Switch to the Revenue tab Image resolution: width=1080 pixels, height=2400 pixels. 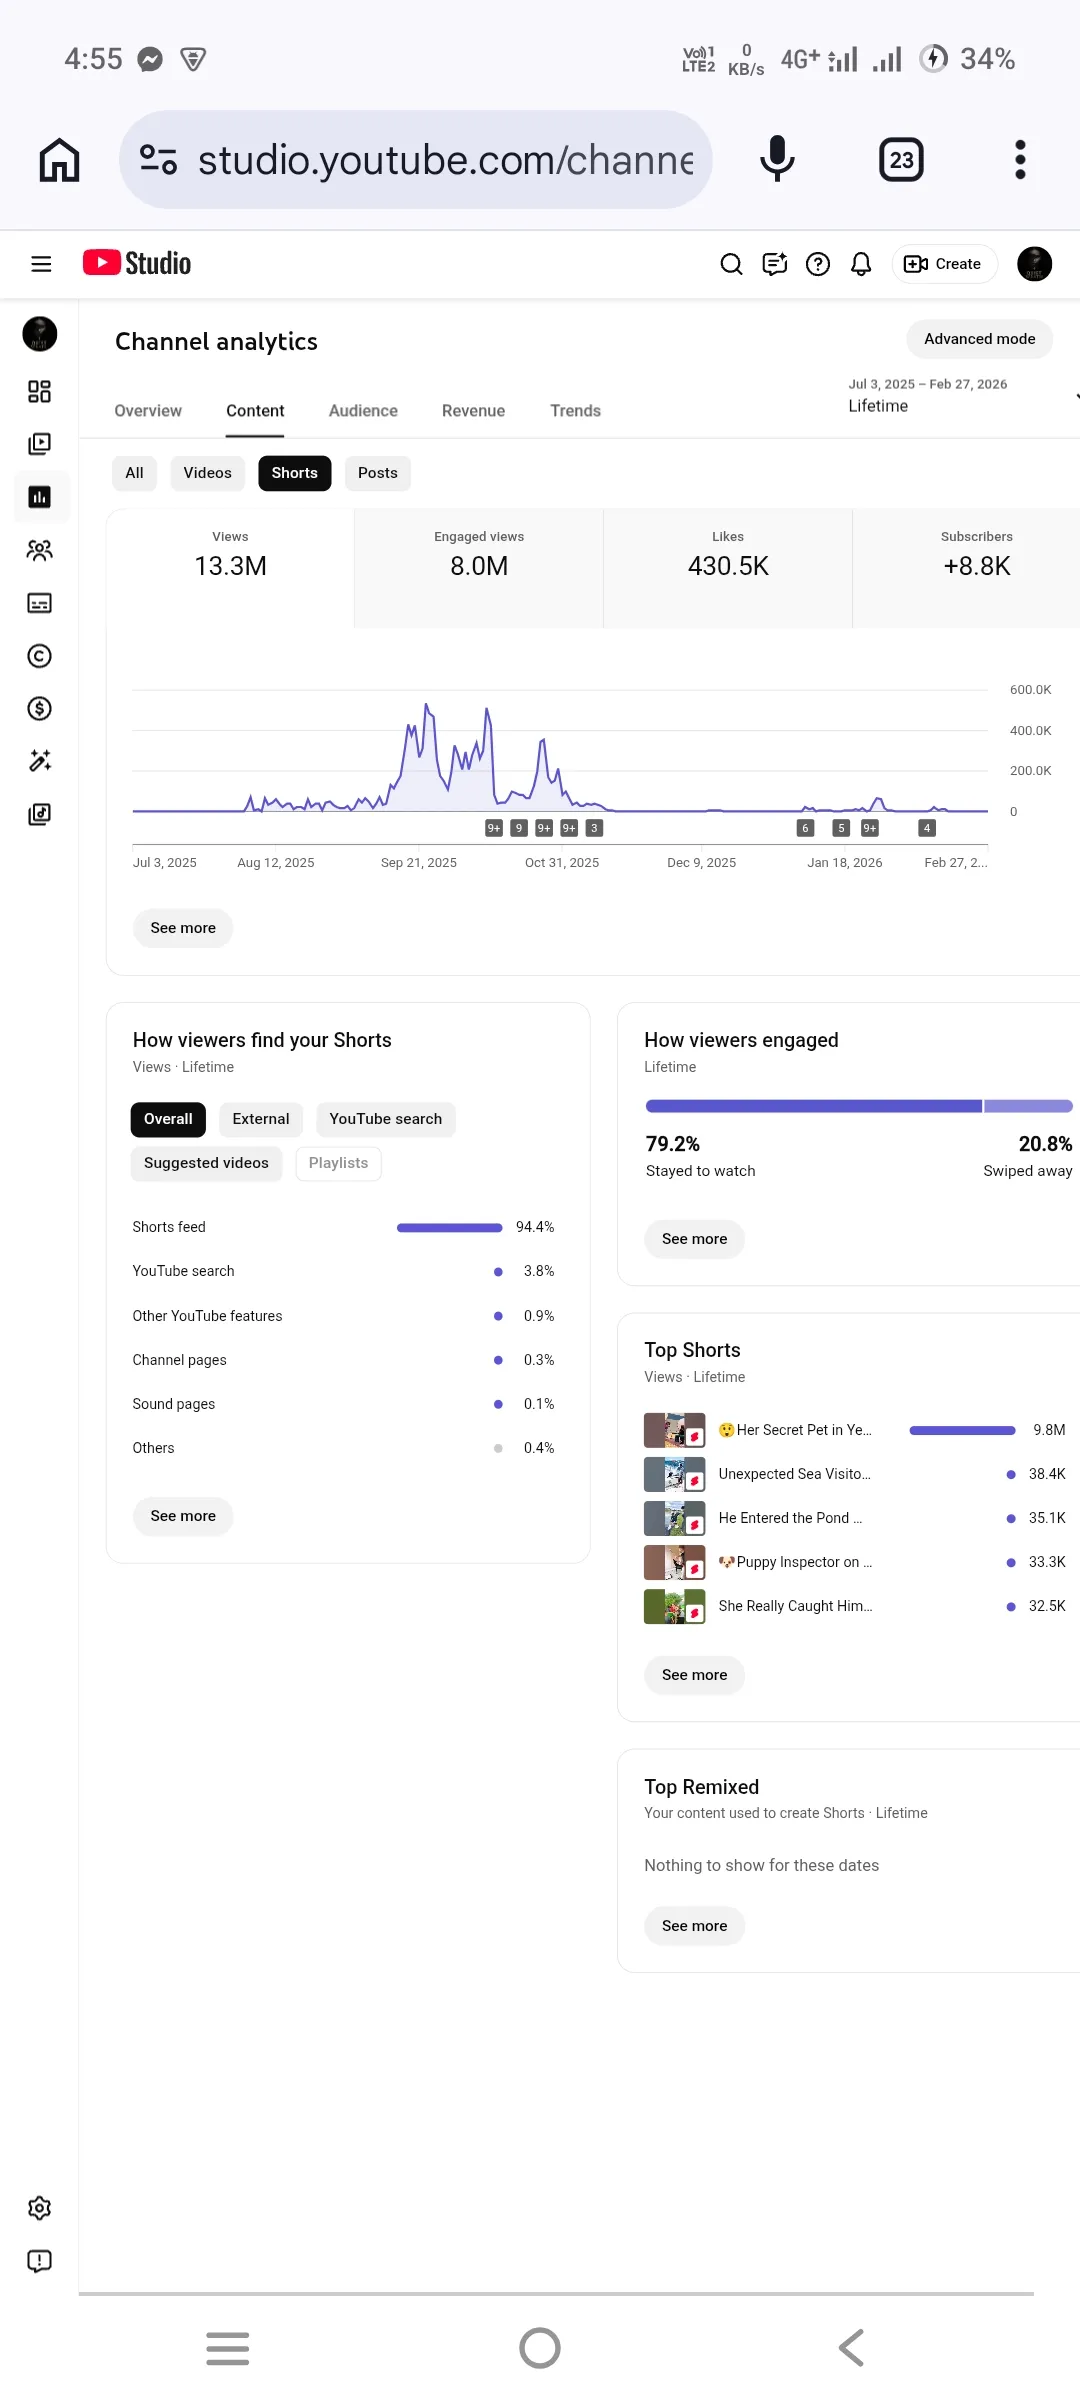pyautogui.click(x=473, y=411)
